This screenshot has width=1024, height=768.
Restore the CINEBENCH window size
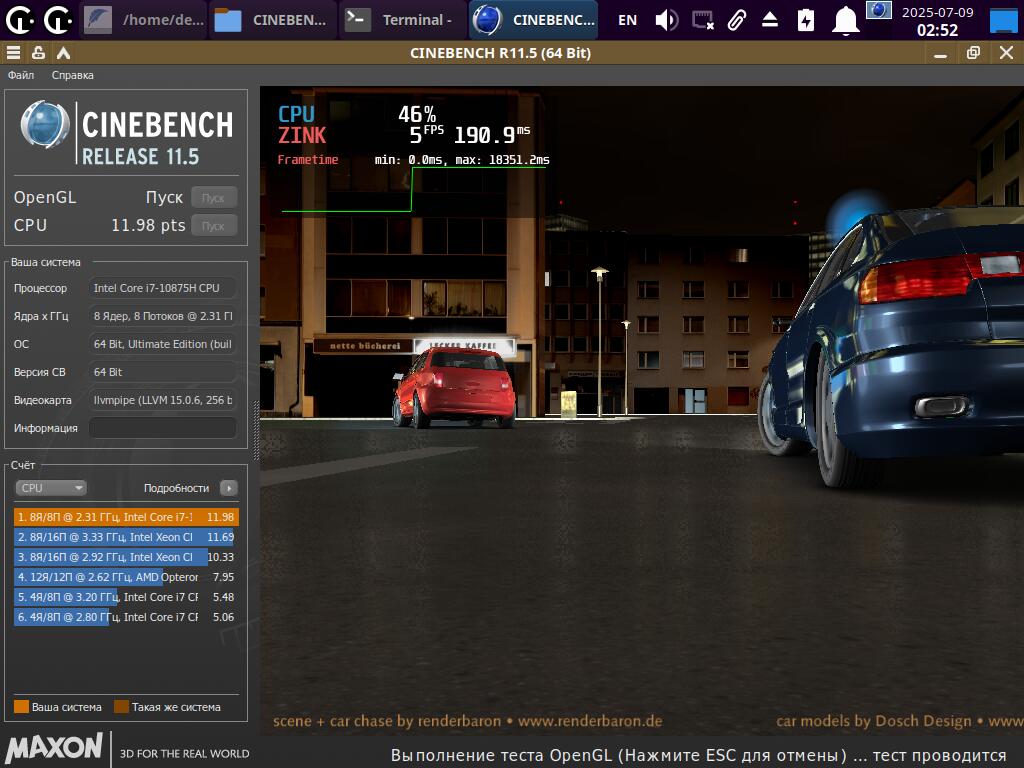click(973, 53)
